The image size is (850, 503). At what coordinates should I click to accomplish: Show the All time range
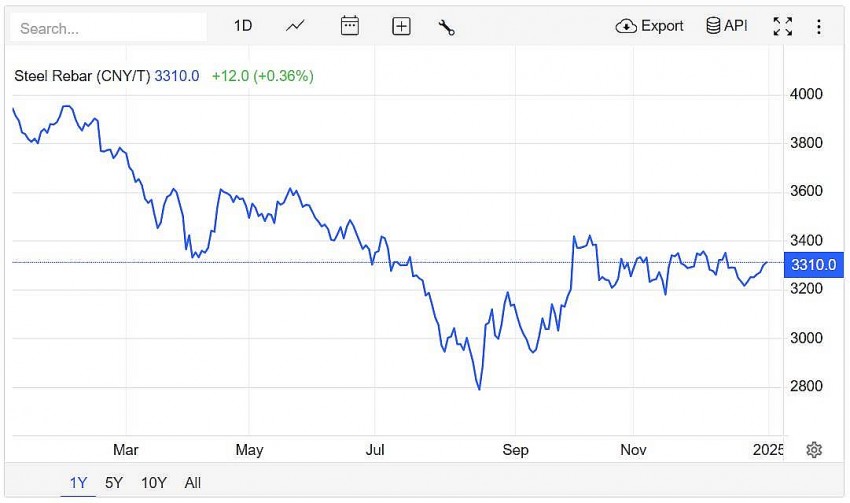[193, 483]
